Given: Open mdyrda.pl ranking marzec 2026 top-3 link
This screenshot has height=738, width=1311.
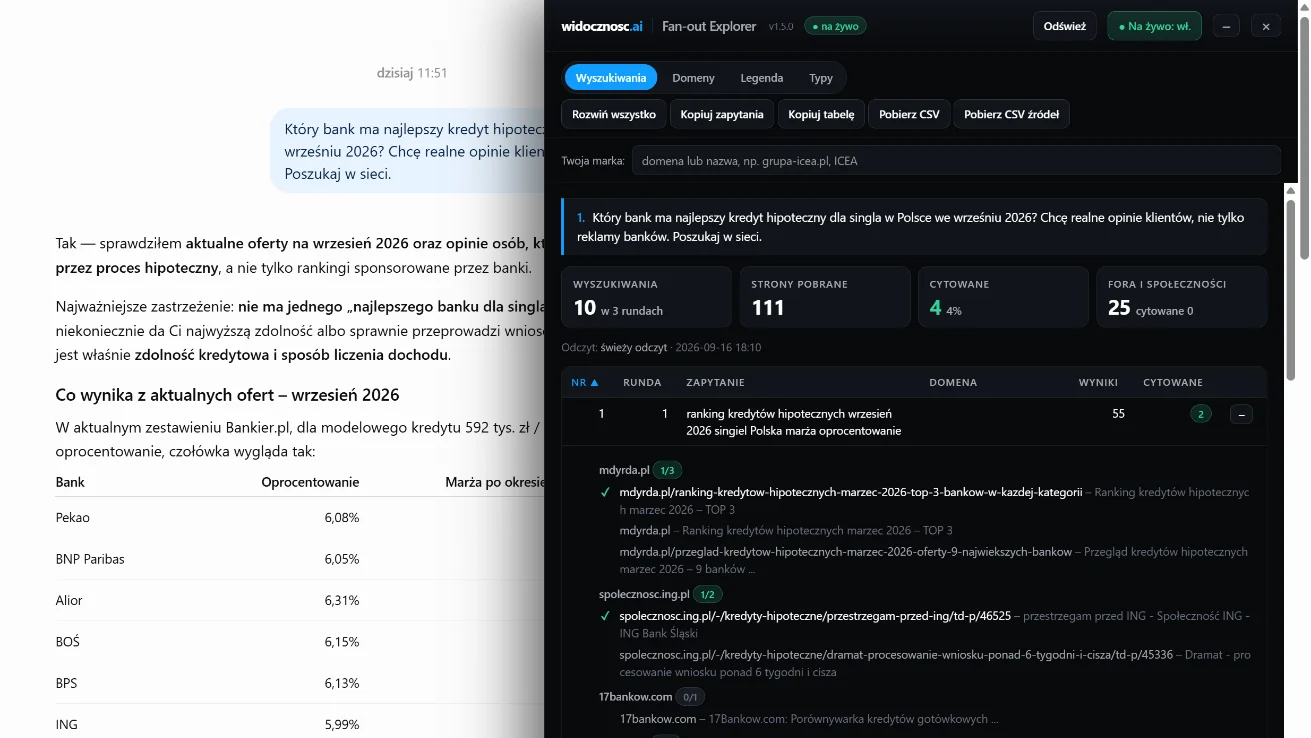Looking at the screenshot, I should [x=851, y=492].
